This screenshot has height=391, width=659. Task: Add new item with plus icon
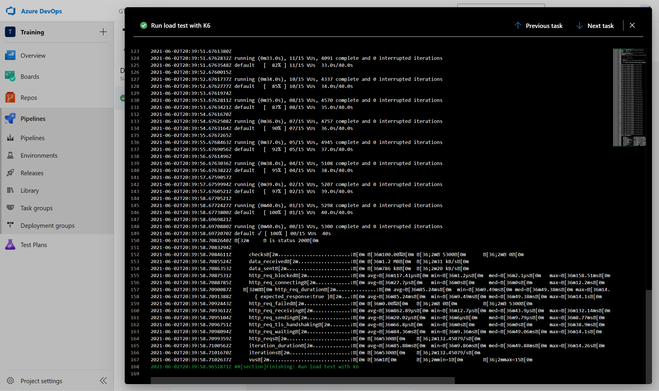pos(103,32)
